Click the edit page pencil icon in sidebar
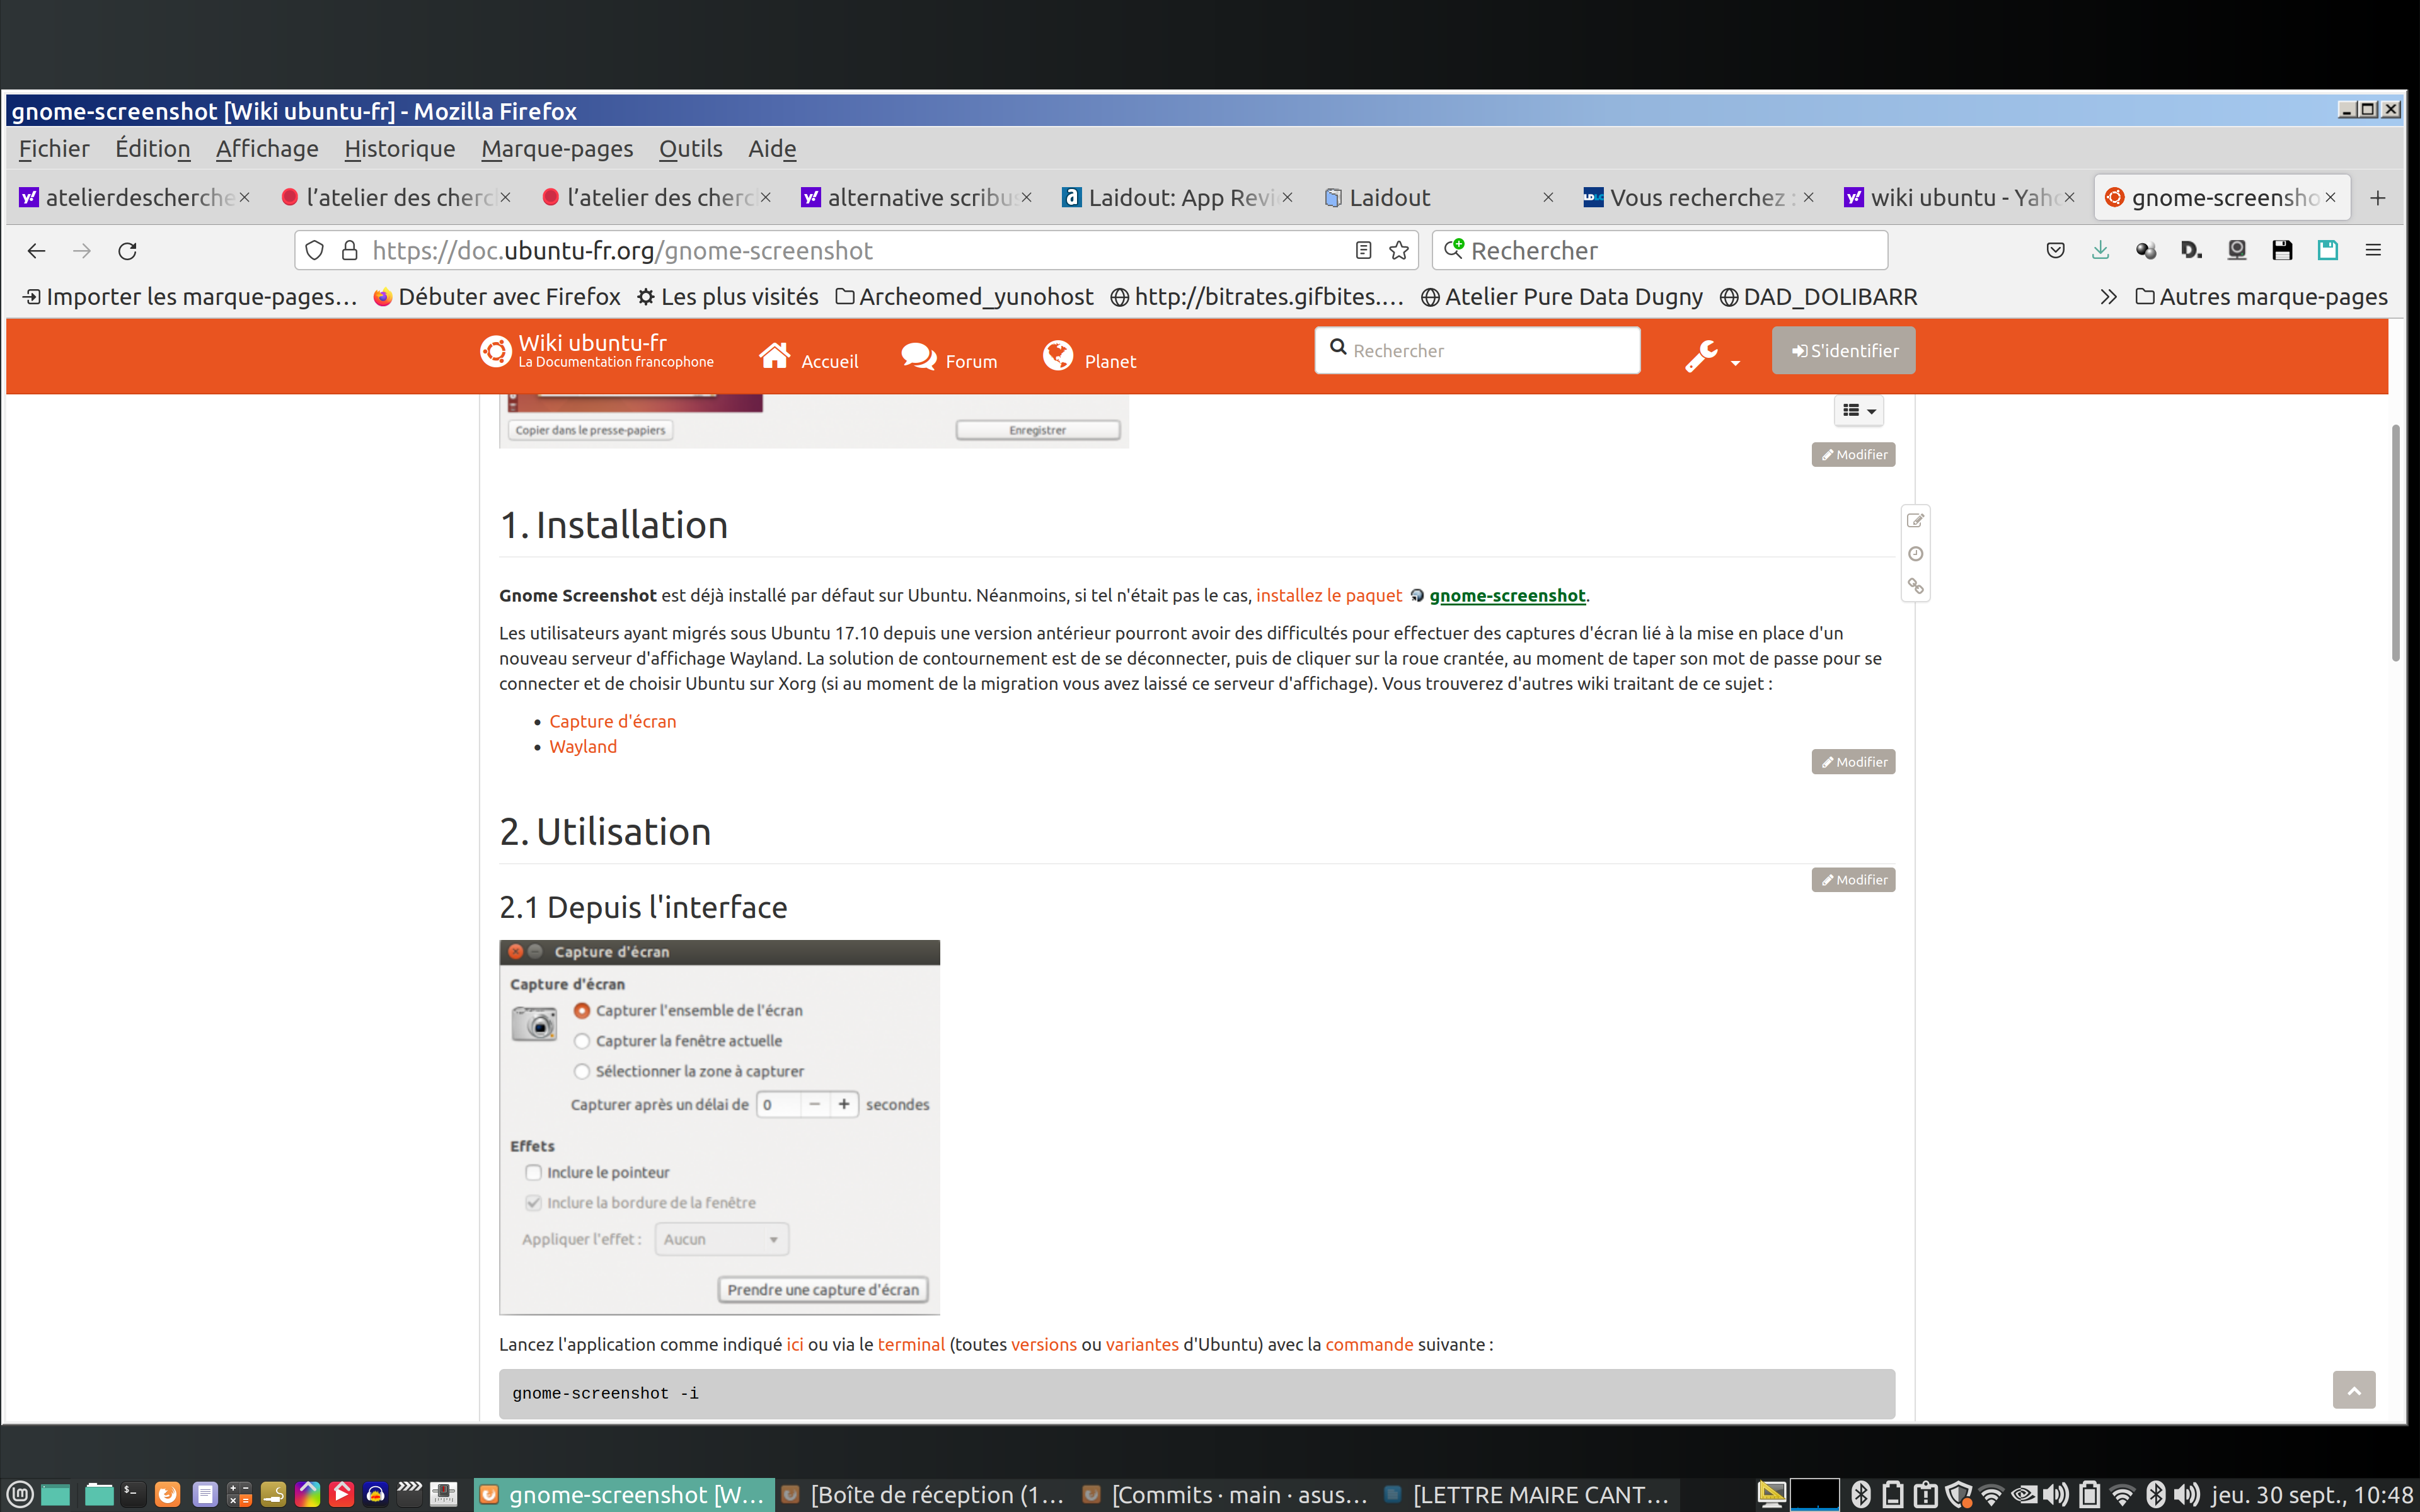The width and height of the screenshot is (2420, 1512). click(1915, 520)
